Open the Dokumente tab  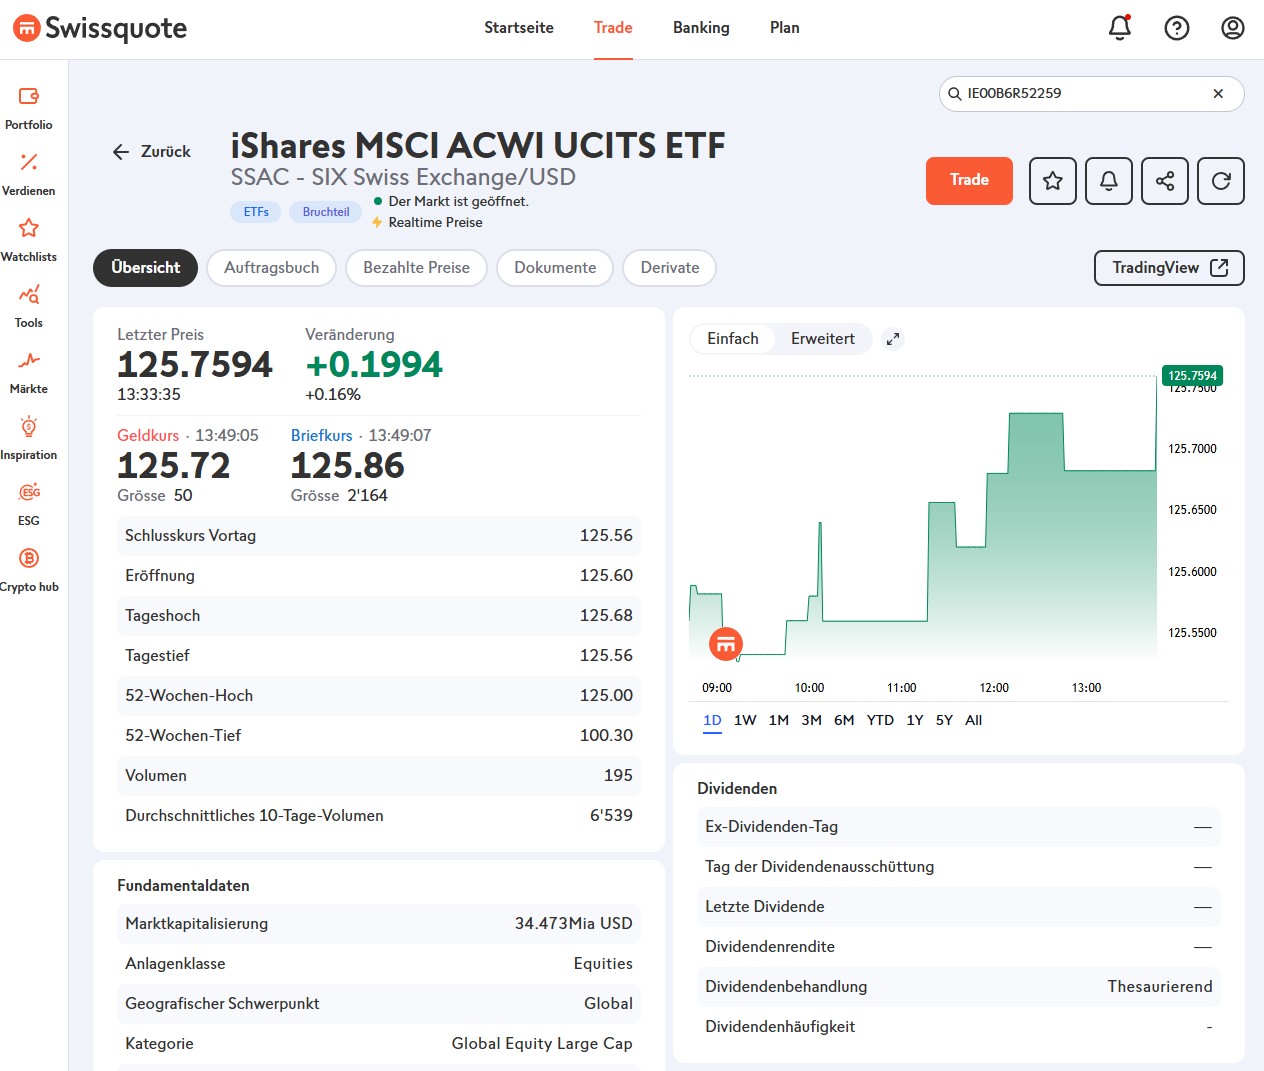tap(555, 268)
